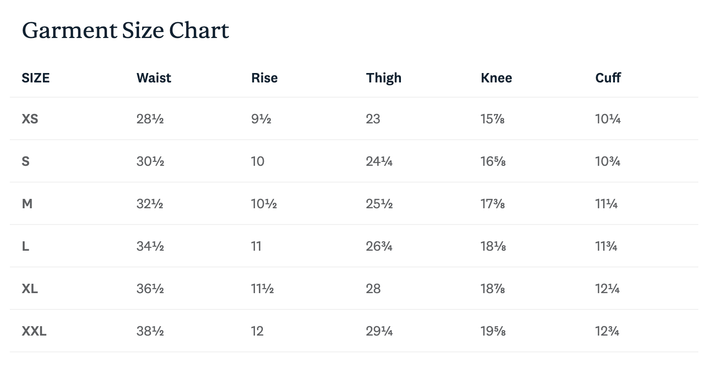Select the 18⅞ knee value for XL
720x379 pixels.
click(x=493, y=288)
